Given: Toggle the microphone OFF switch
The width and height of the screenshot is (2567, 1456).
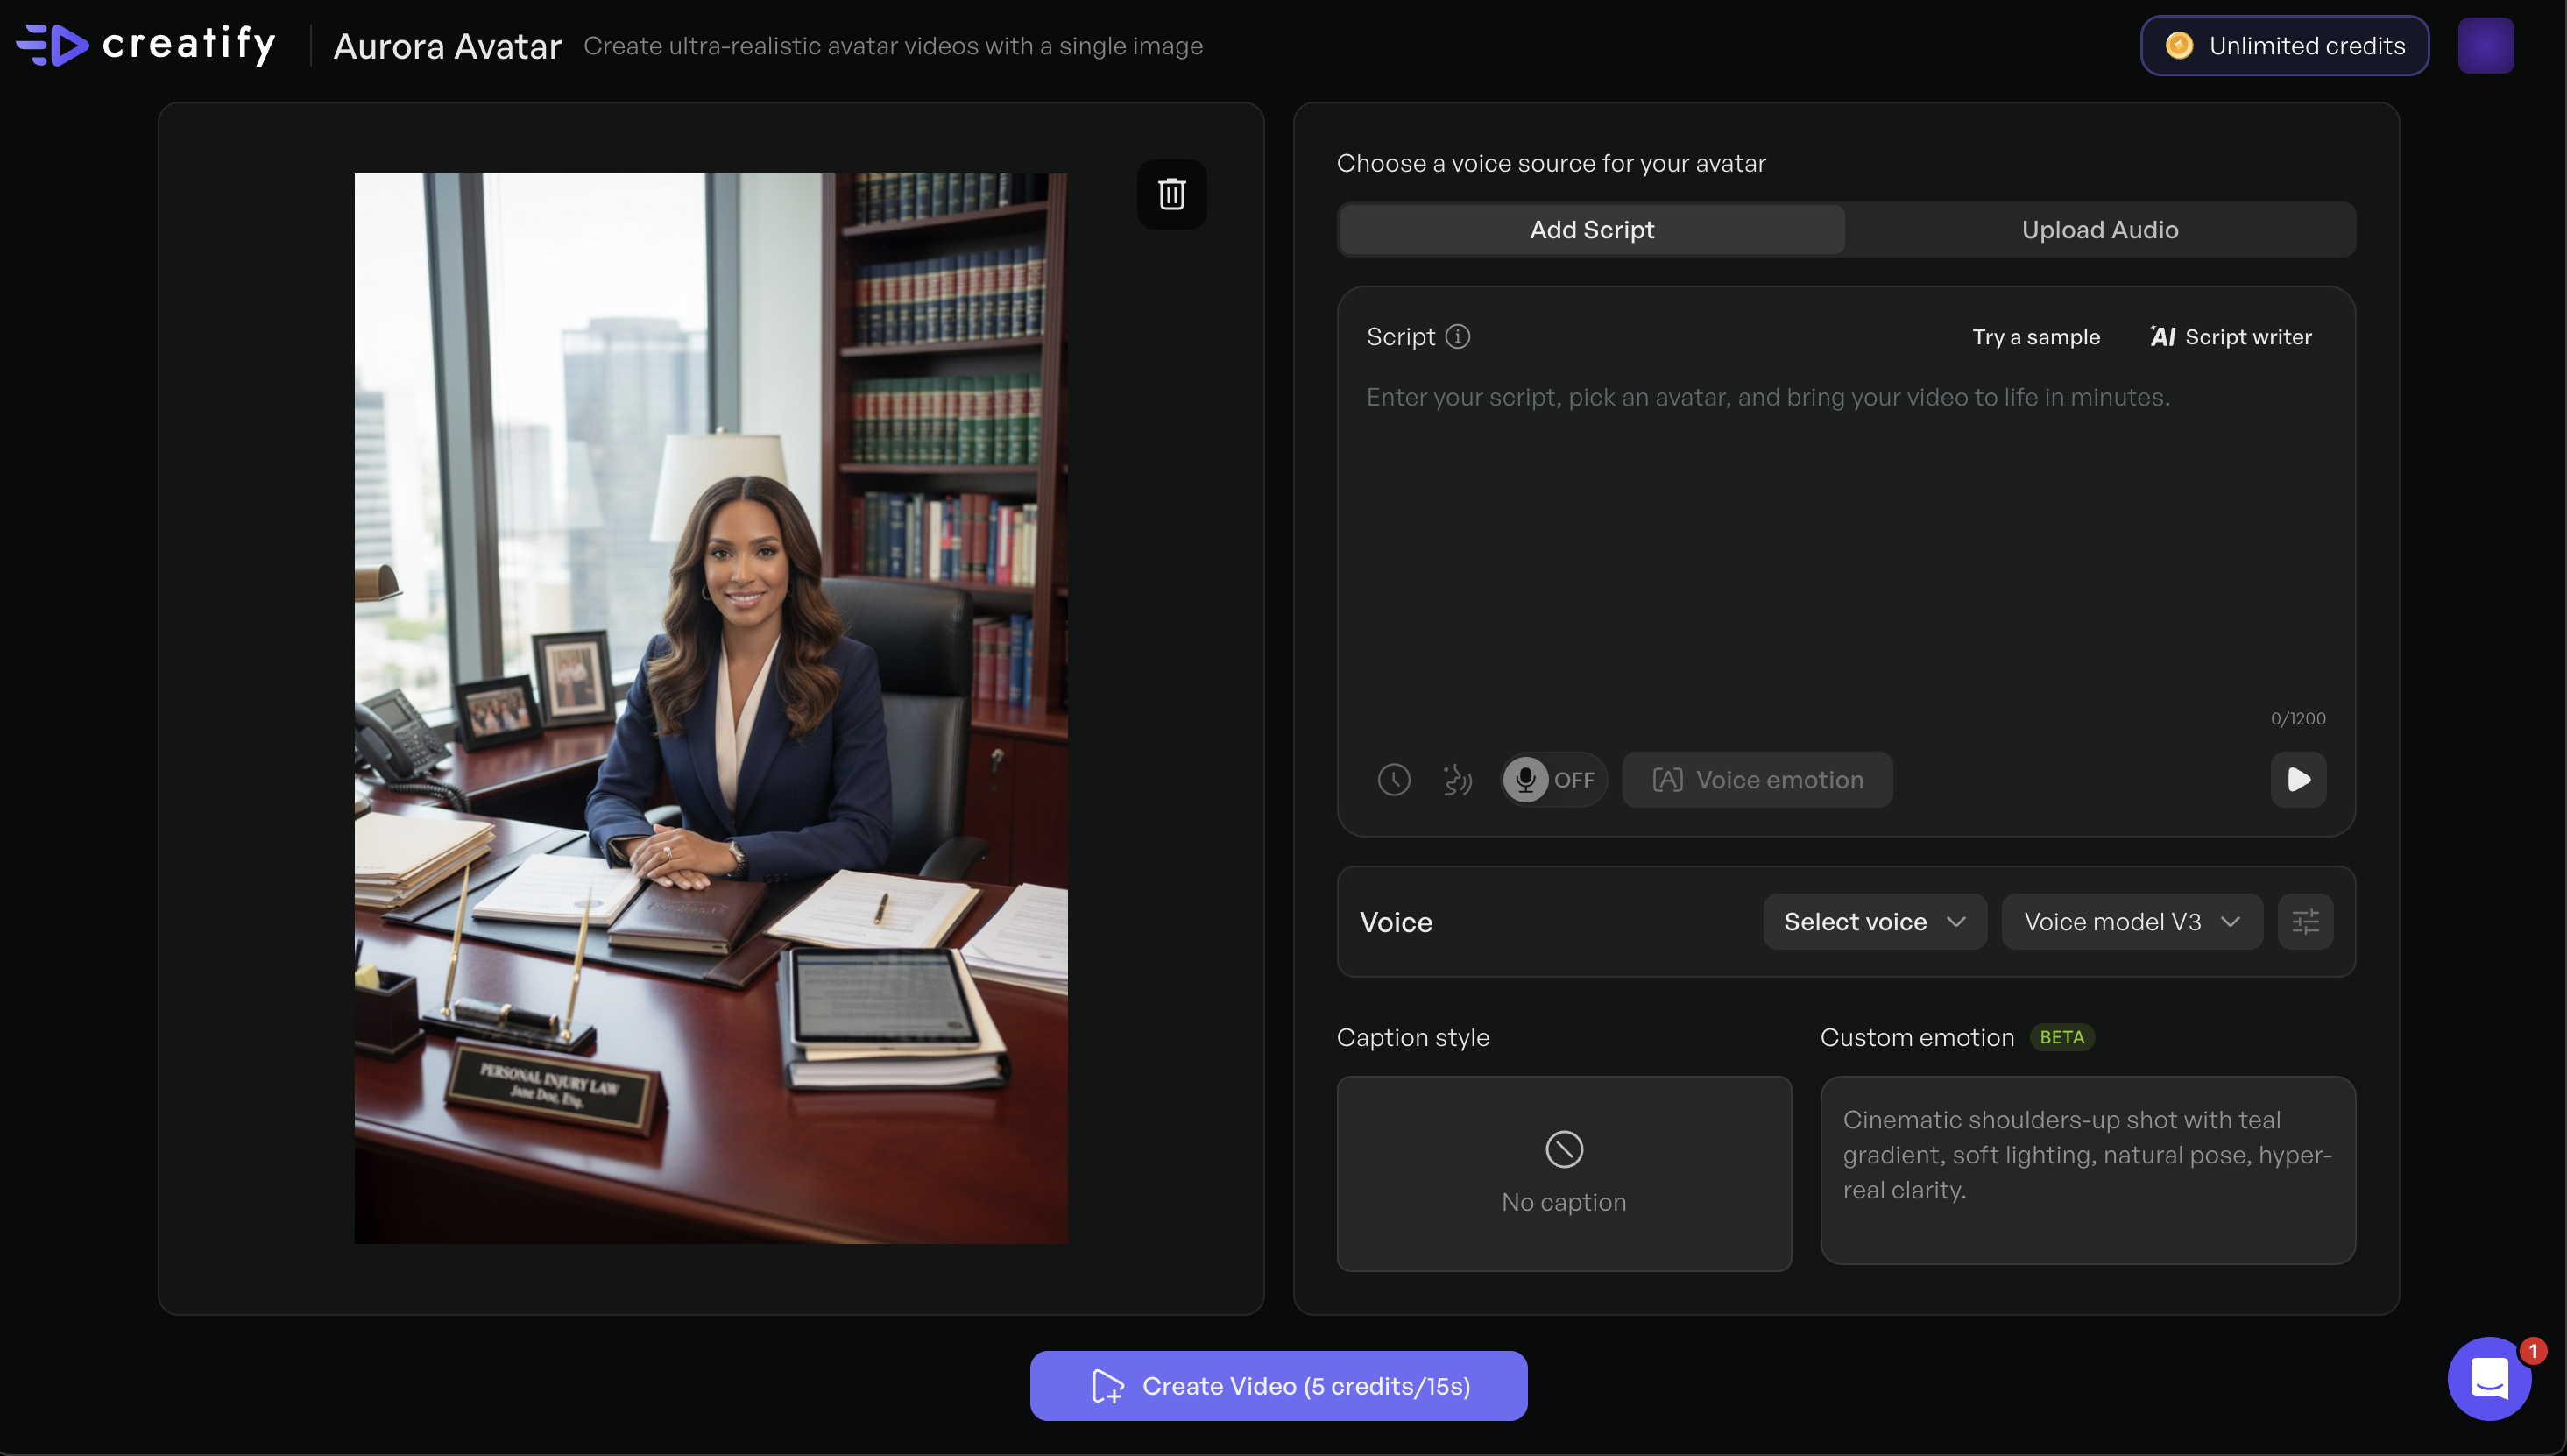Looking at the screenshot, I should pyautogui.click(x=1552, y=780).
